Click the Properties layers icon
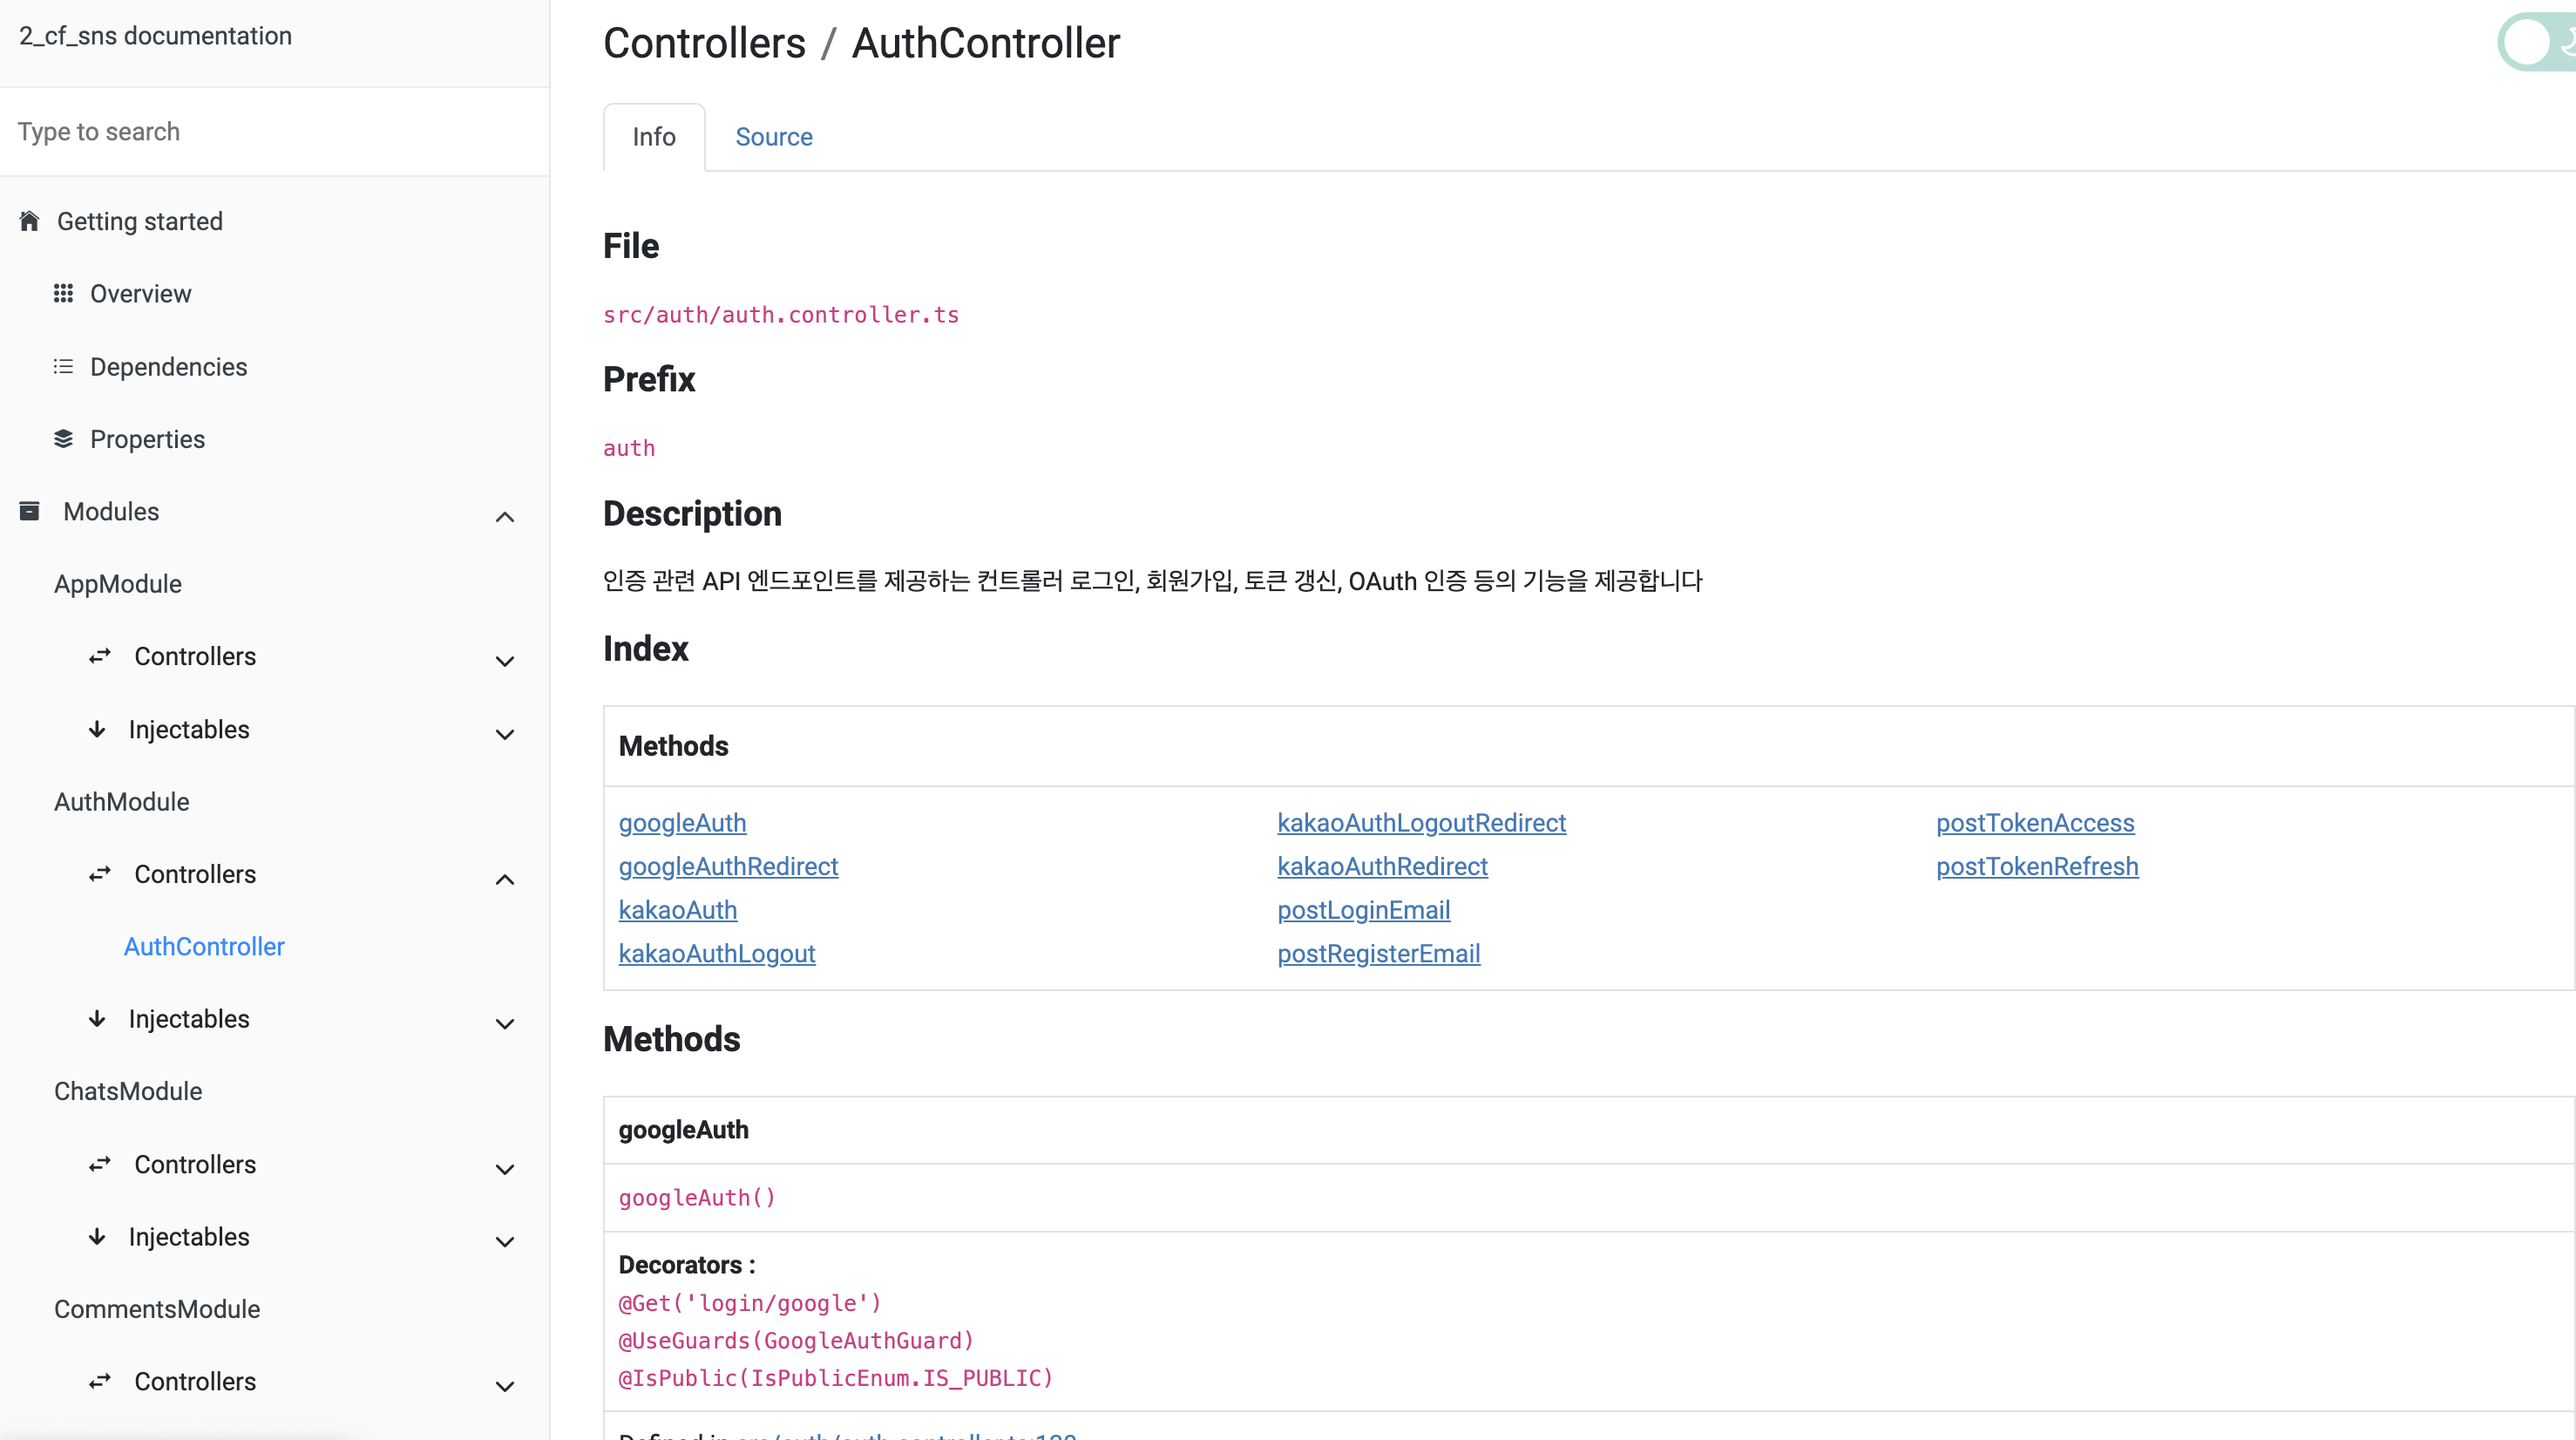This screenshot has width=2576, height=1440. coord(63,439)
